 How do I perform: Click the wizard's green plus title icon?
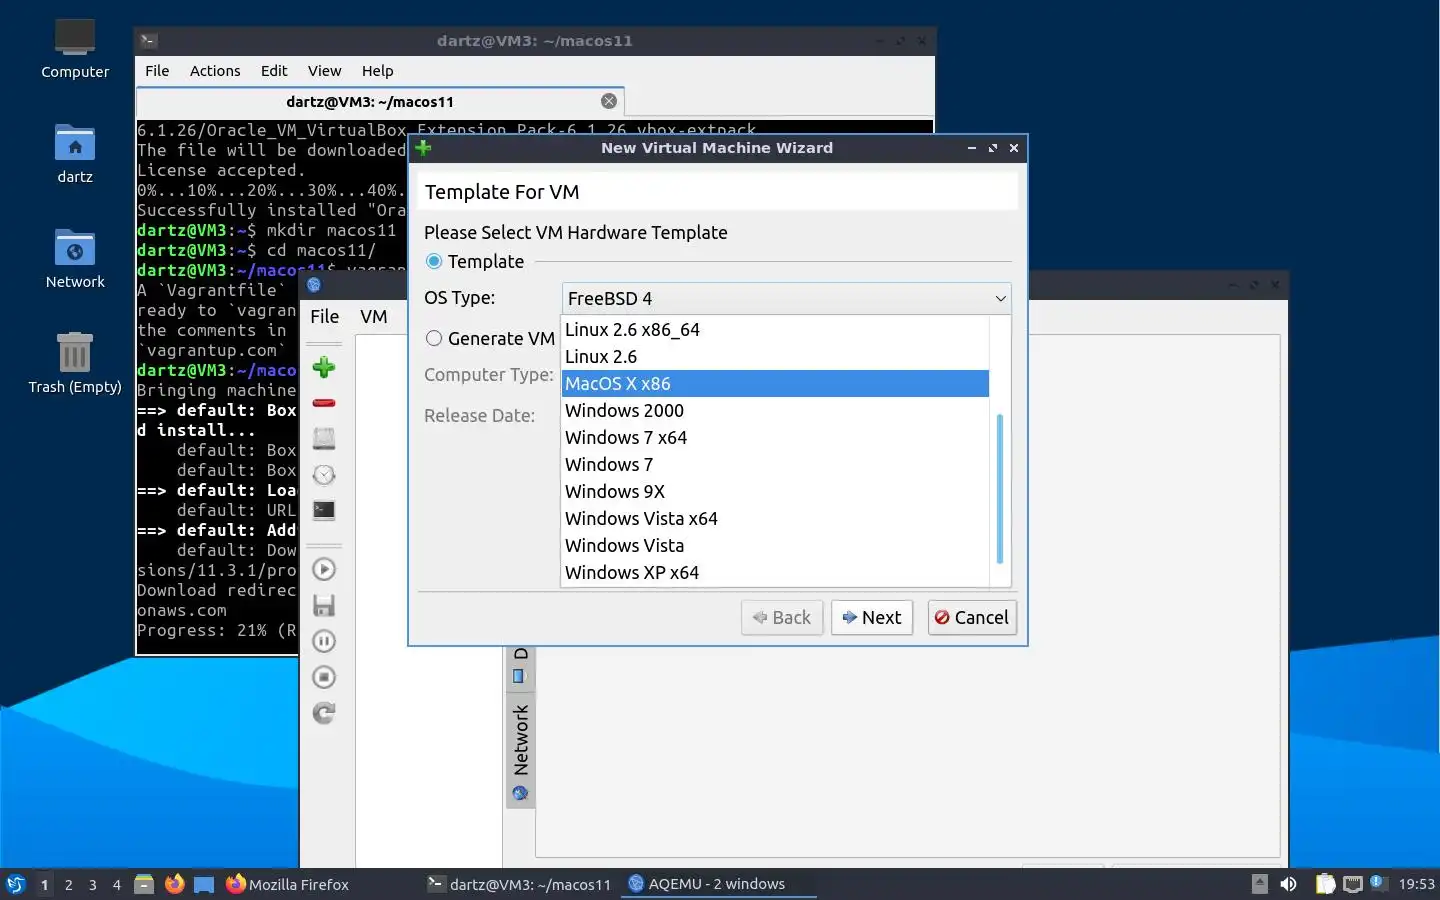423,148
